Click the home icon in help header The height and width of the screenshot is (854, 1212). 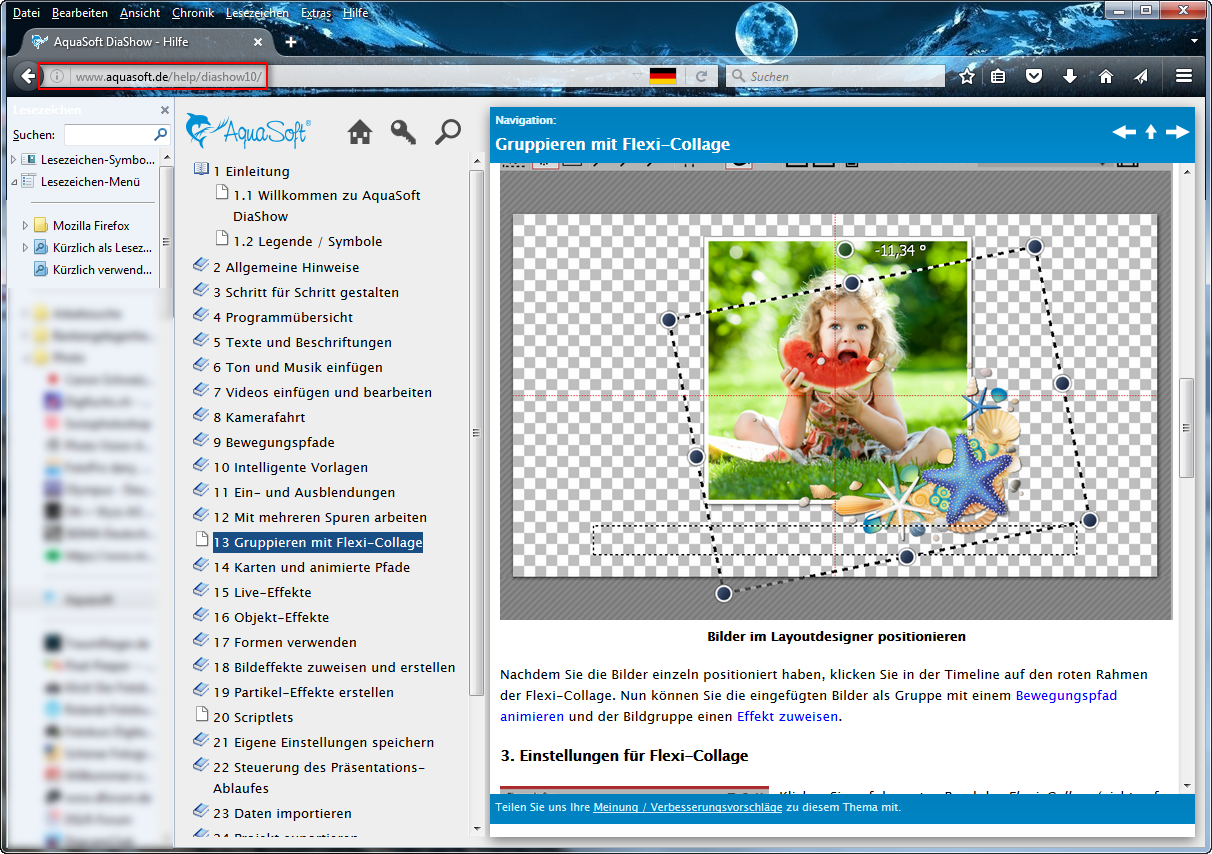360,132
